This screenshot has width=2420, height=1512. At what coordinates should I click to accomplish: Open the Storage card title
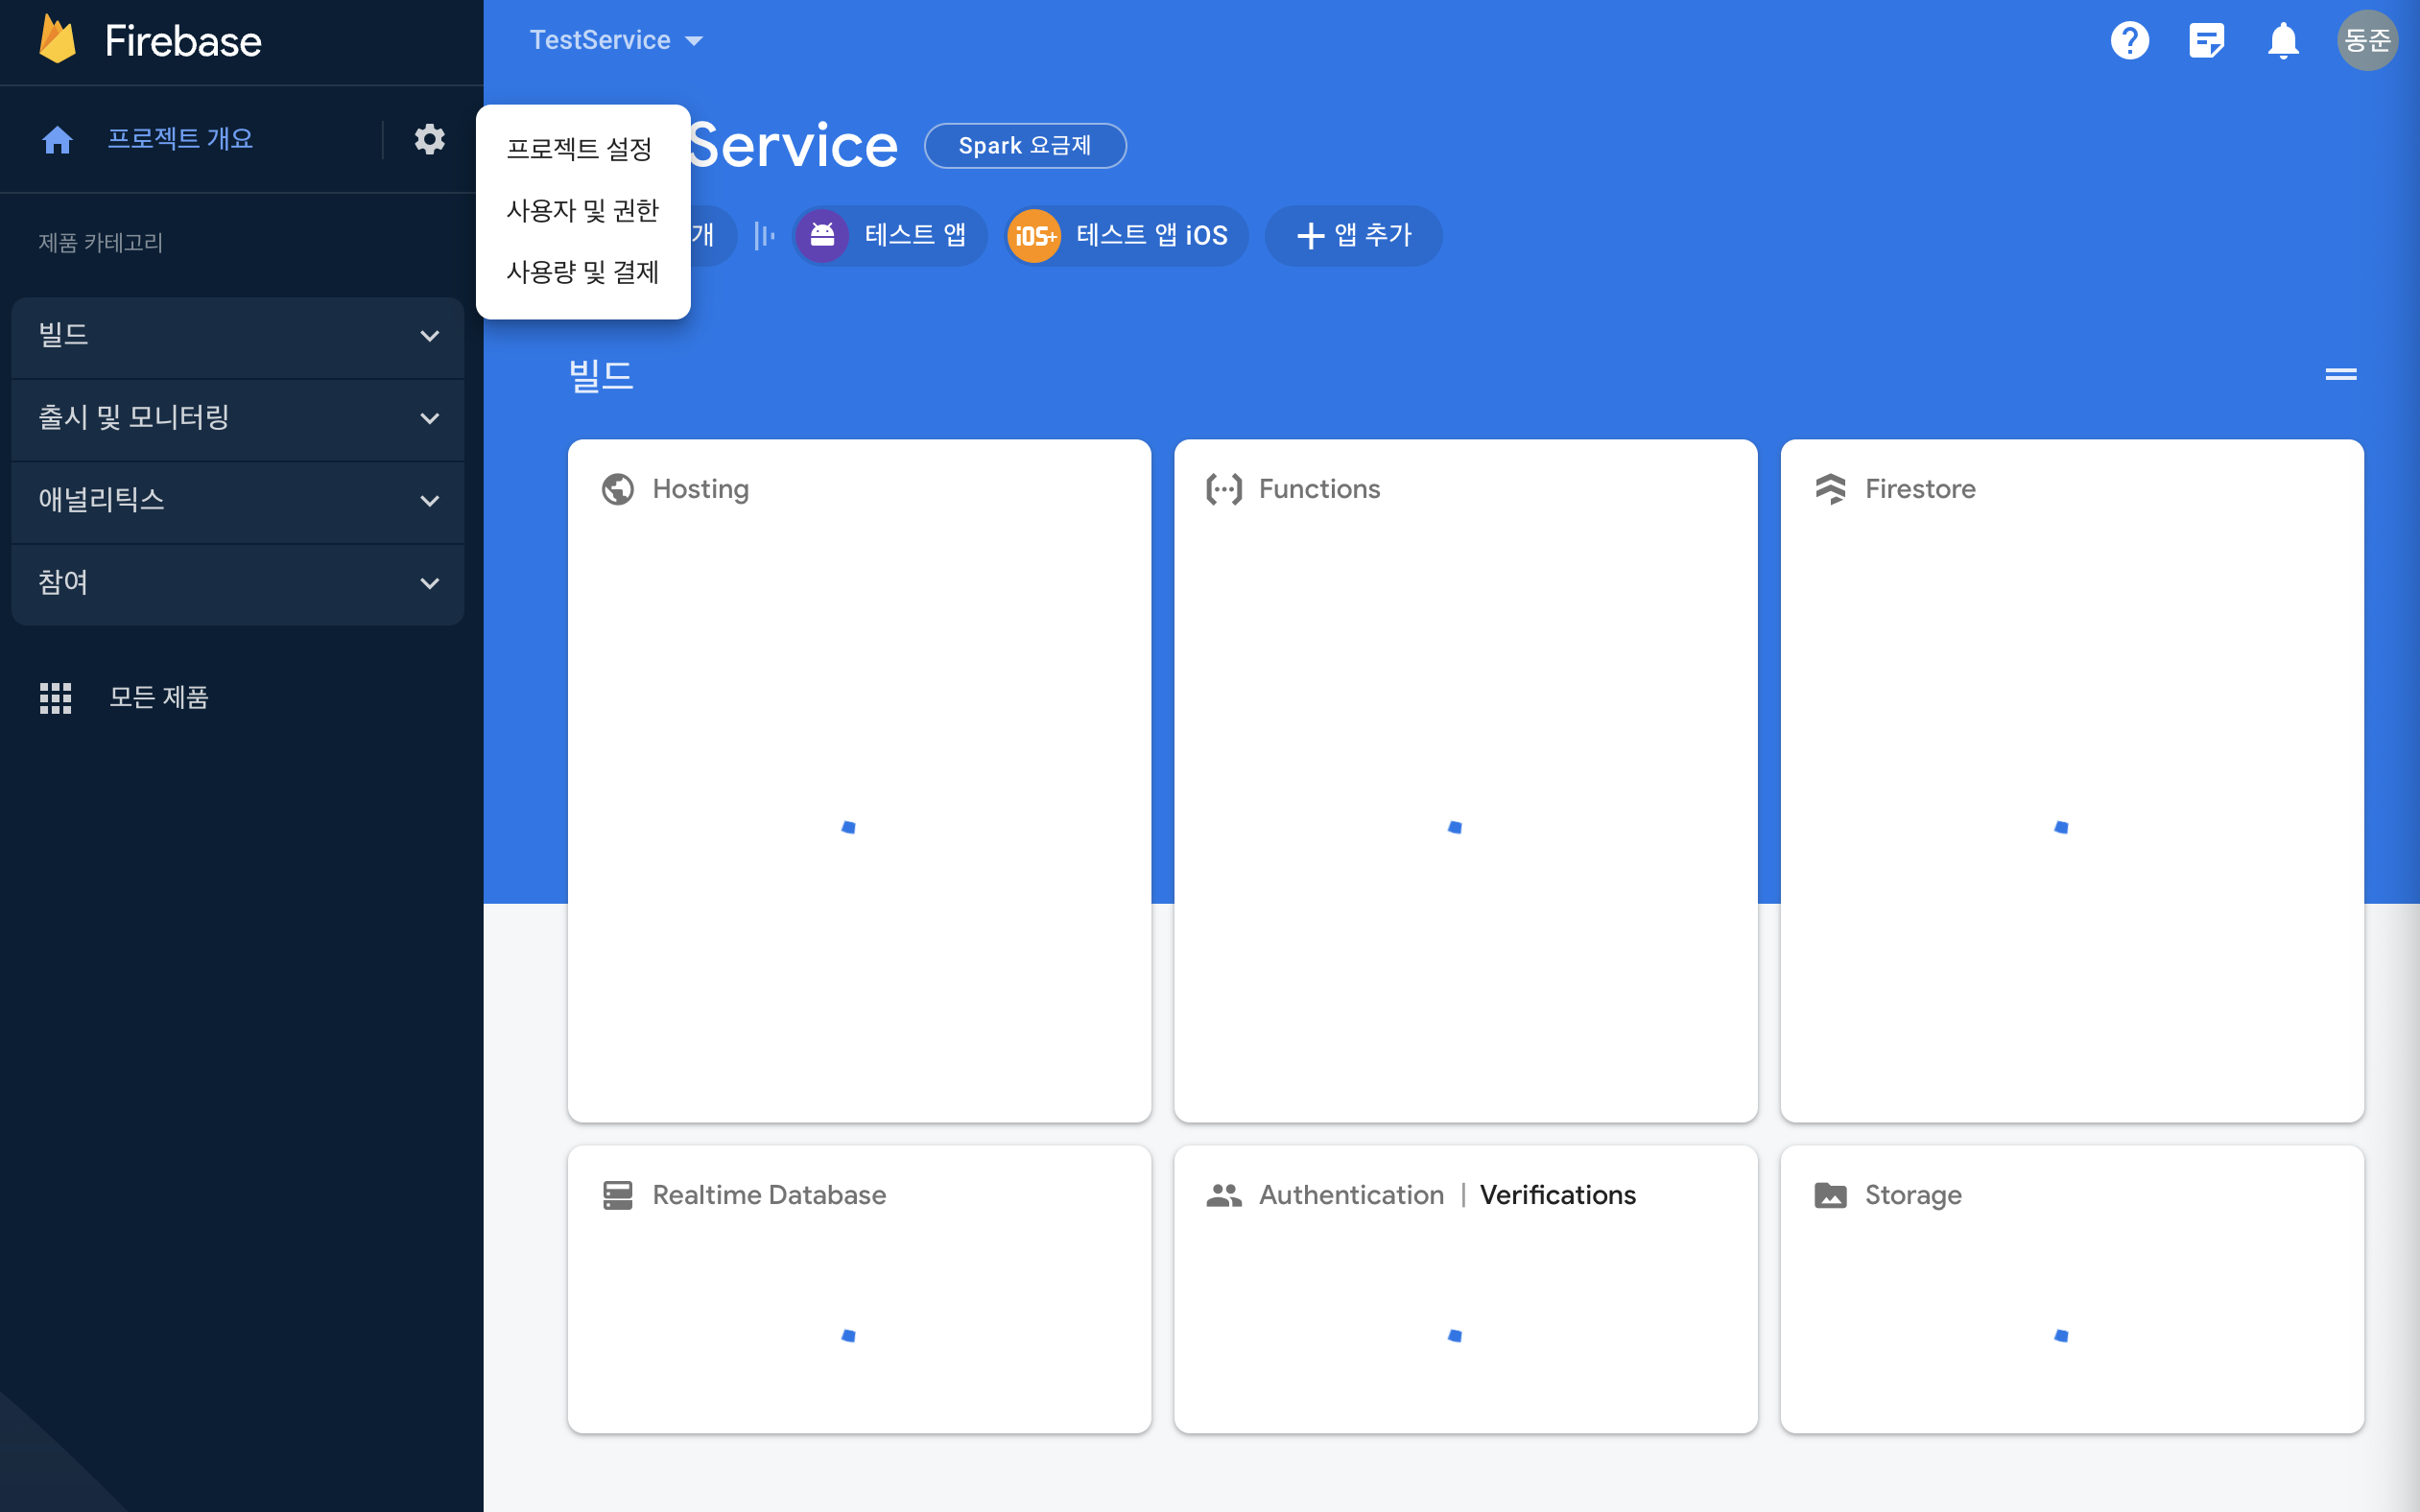(1913, 1195)
